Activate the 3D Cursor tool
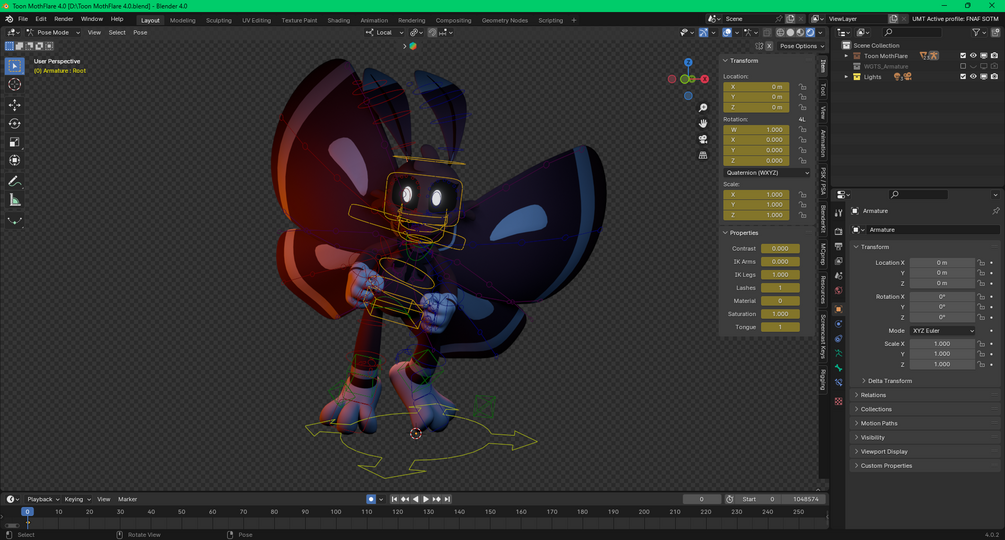The image size is (1005, 540). pos(15,85)
